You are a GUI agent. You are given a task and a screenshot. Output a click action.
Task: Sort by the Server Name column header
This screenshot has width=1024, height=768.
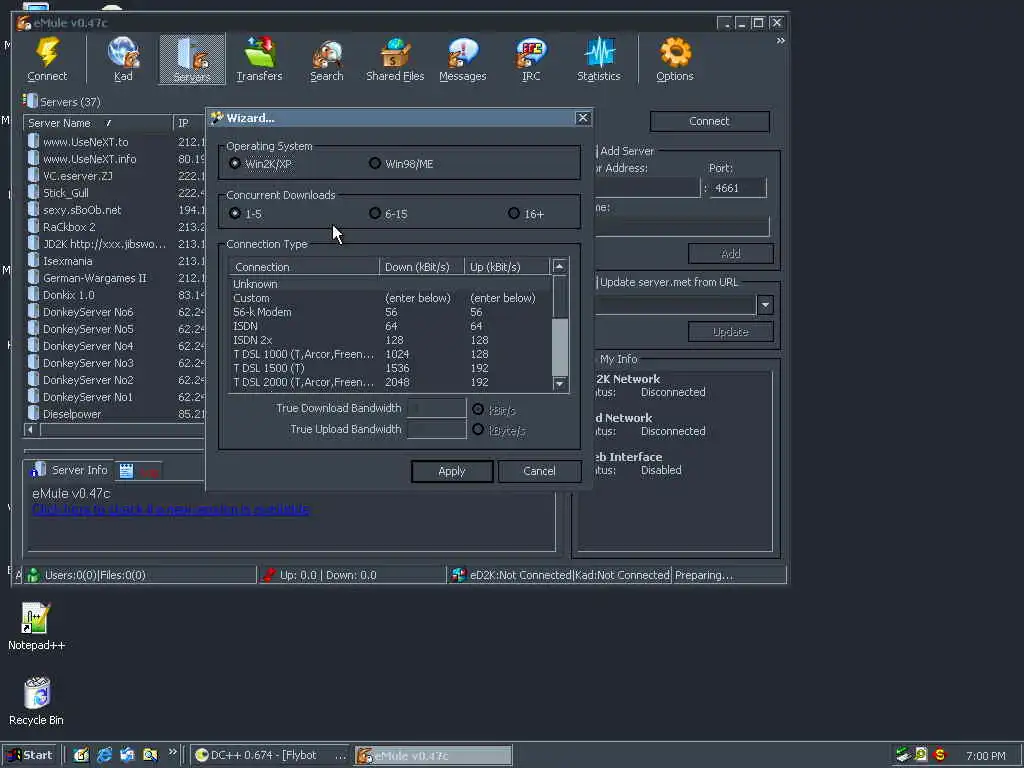tap(98, 123)
